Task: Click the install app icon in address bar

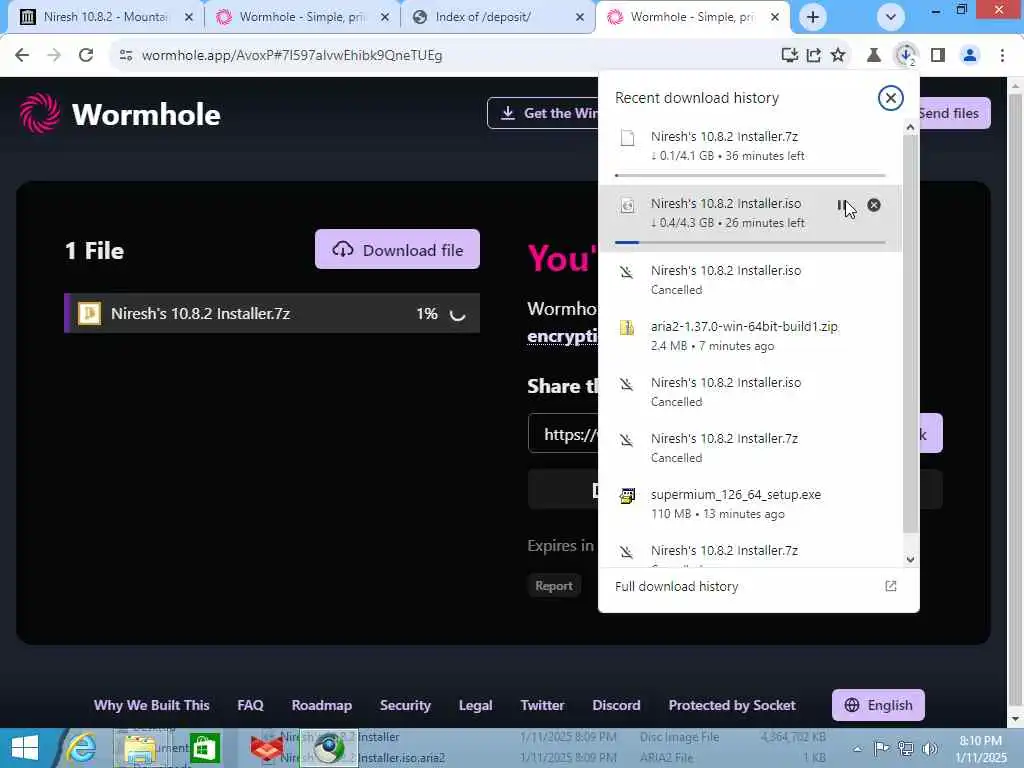Action: click(790, 56)
